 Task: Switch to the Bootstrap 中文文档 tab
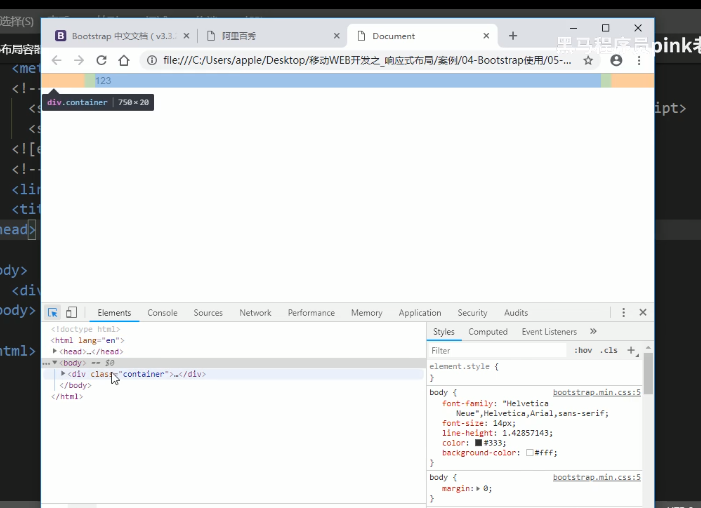coord(121,36)
